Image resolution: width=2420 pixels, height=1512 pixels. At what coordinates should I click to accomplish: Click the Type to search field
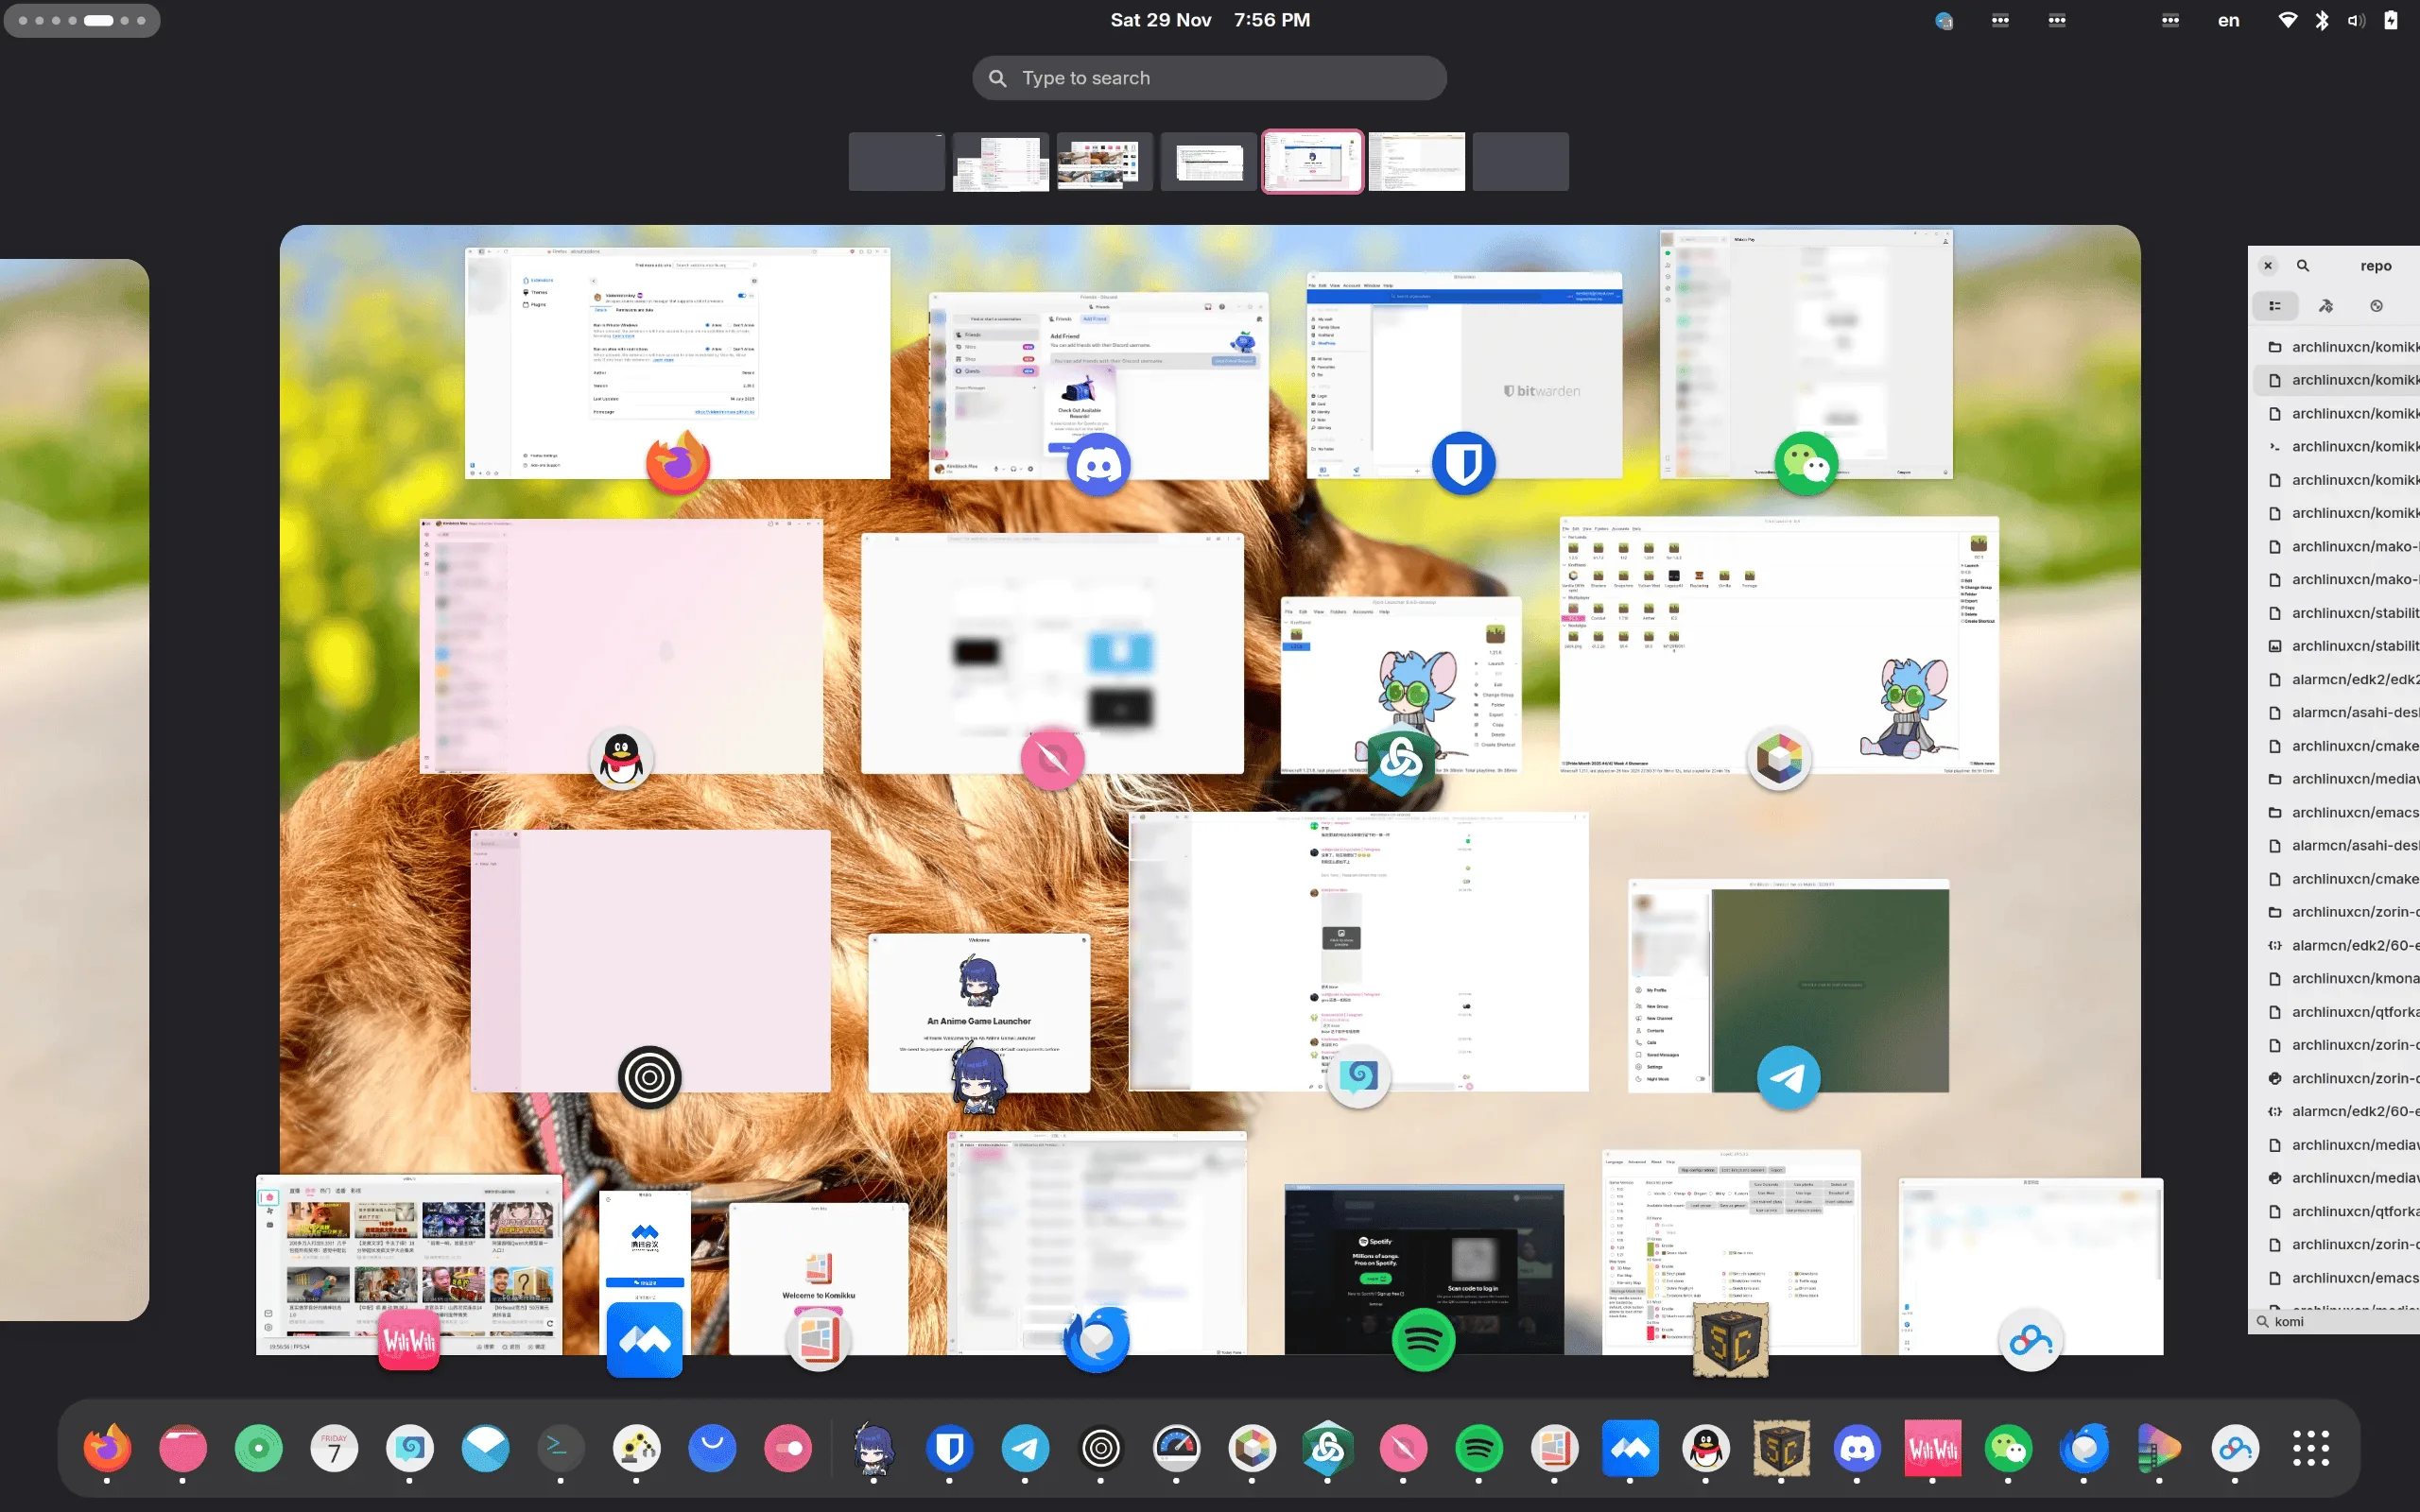[x=1208, y=77]
